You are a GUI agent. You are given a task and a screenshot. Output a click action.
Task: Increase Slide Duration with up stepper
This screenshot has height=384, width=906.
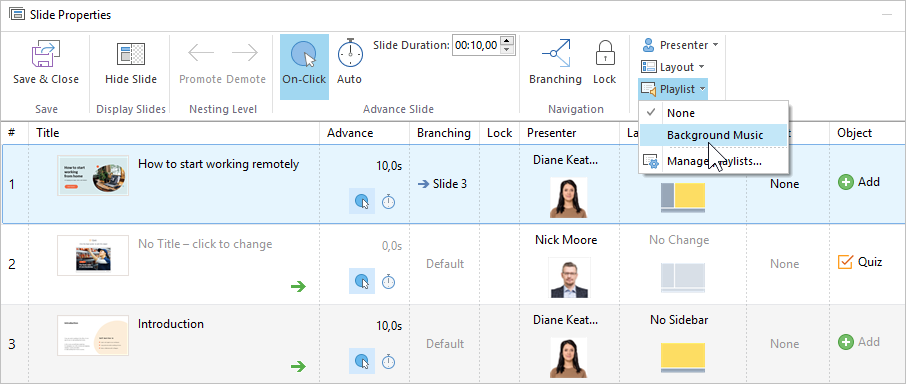pyautogui.click(x=507, y=40)
